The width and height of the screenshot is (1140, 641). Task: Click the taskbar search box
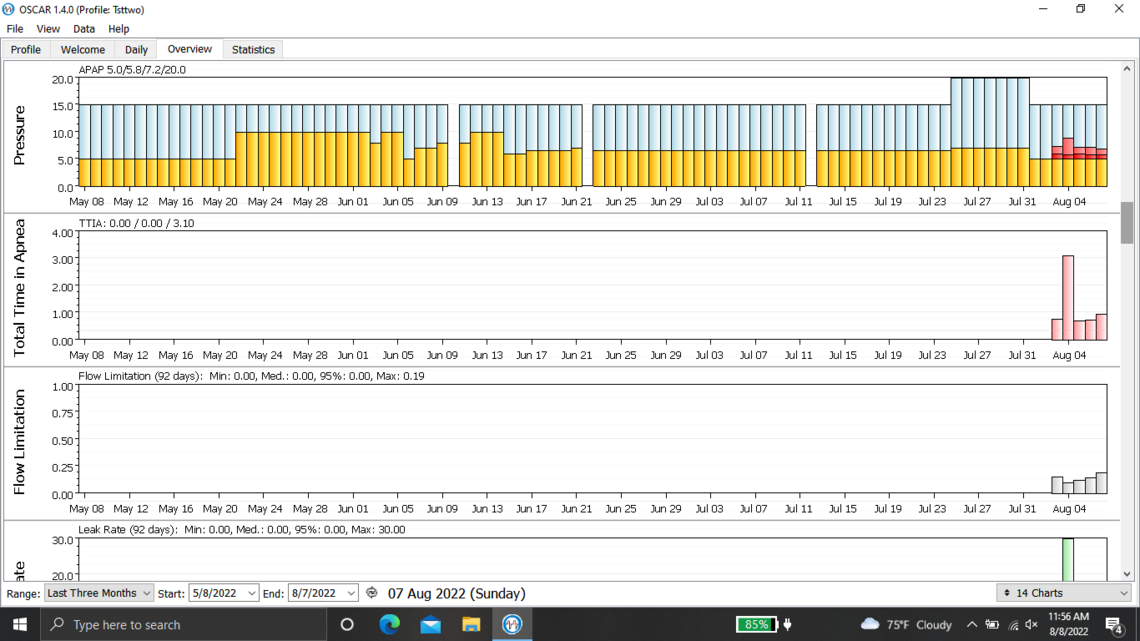183,624
